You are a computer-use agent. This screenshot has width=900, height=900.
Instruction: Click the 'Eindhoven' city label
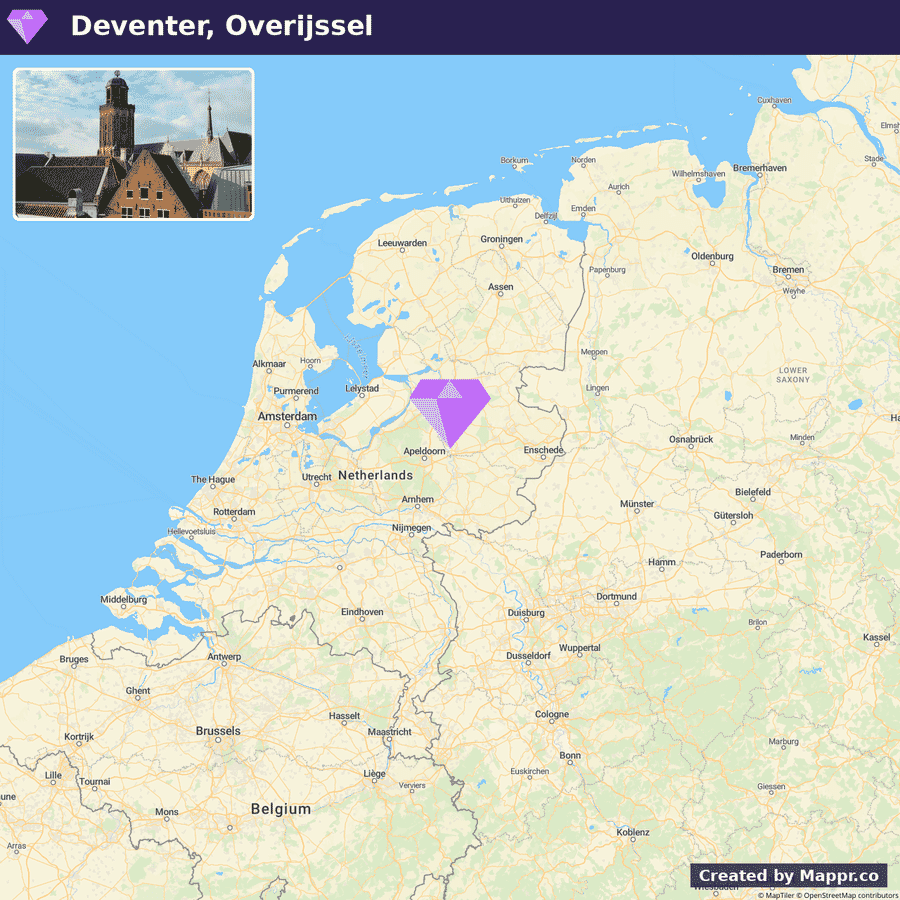coord(362,612)
